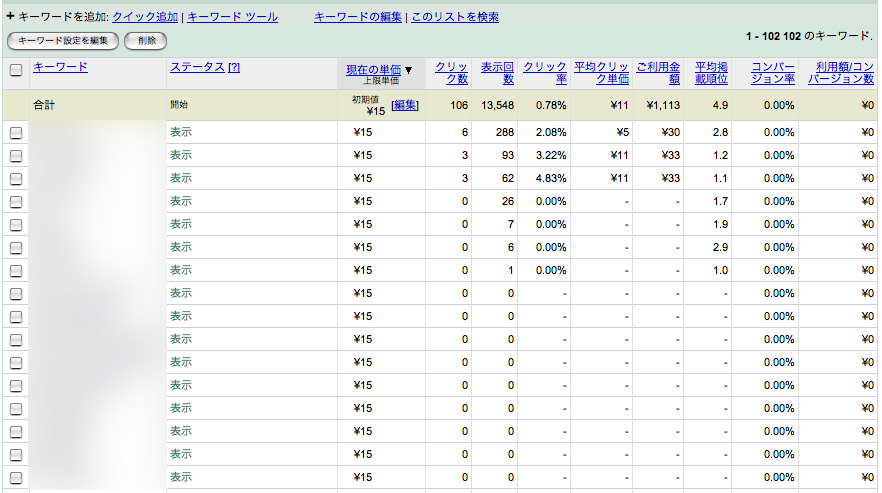Tick the checkbox for the 26 impressions row
The image size is (882, 493).
coord(16,202)
